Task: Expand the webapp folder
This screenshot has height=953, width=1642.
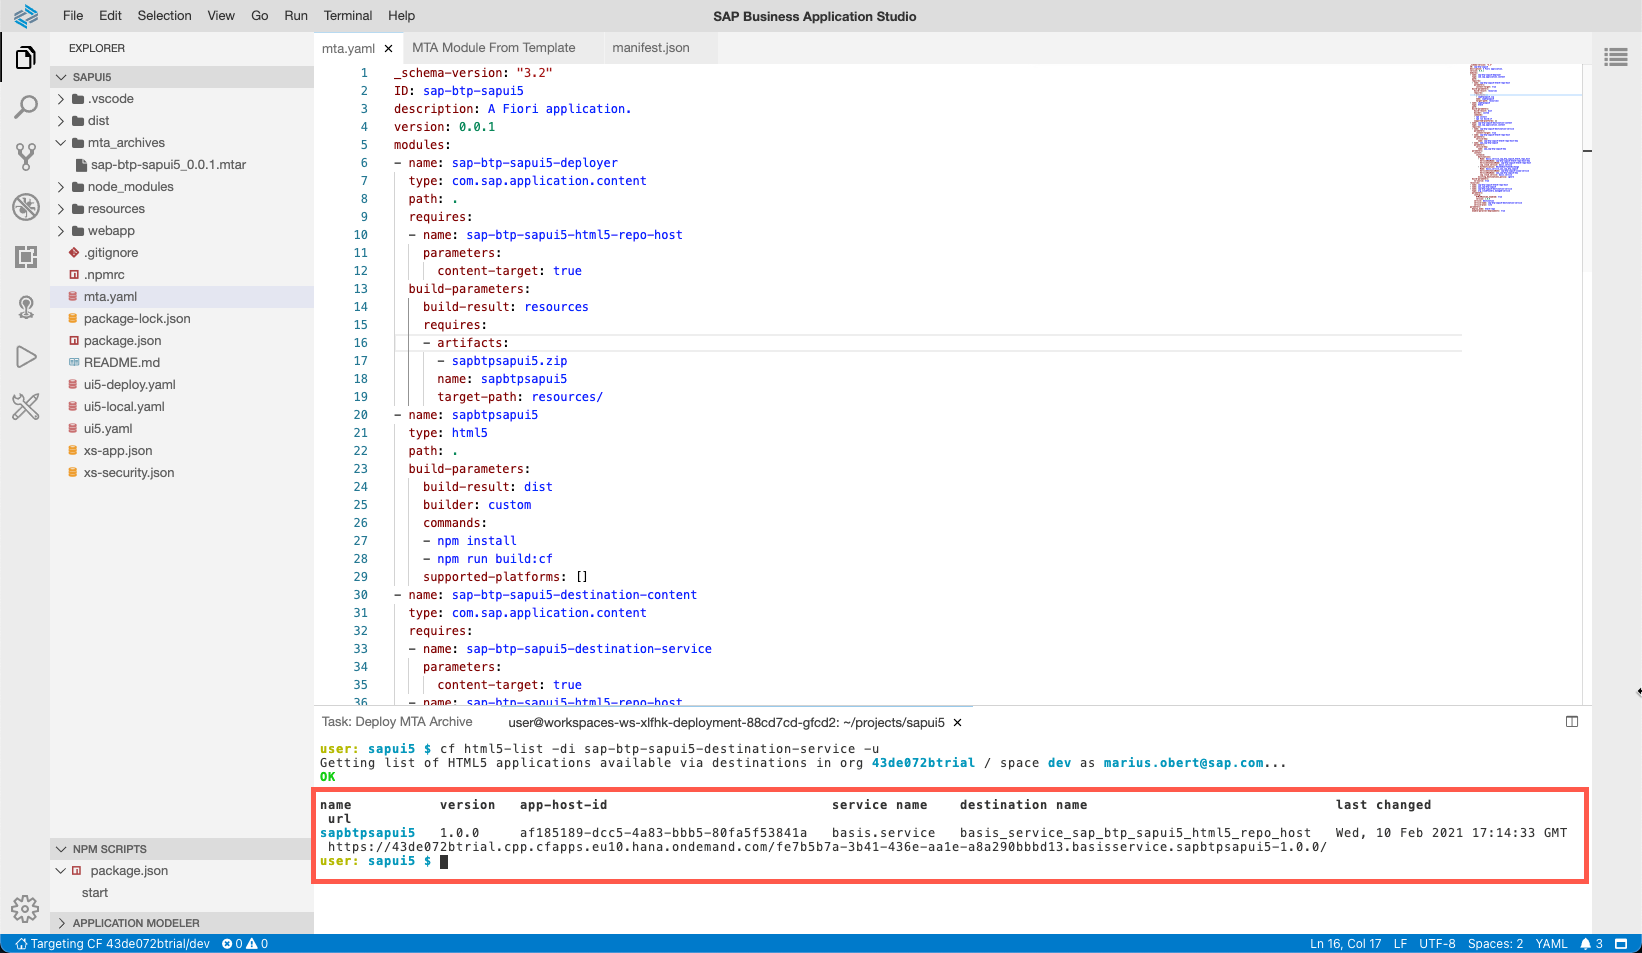Action: tap(62, 231)
